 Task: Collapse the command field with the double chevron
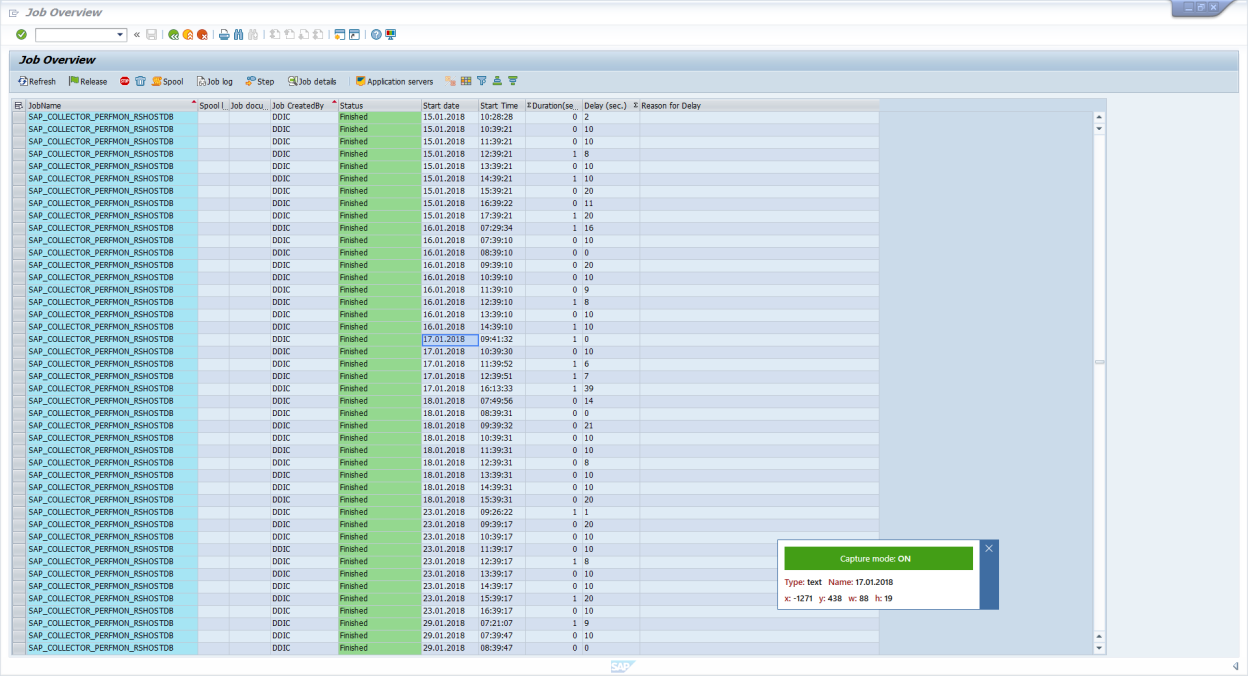coord(137,34)
